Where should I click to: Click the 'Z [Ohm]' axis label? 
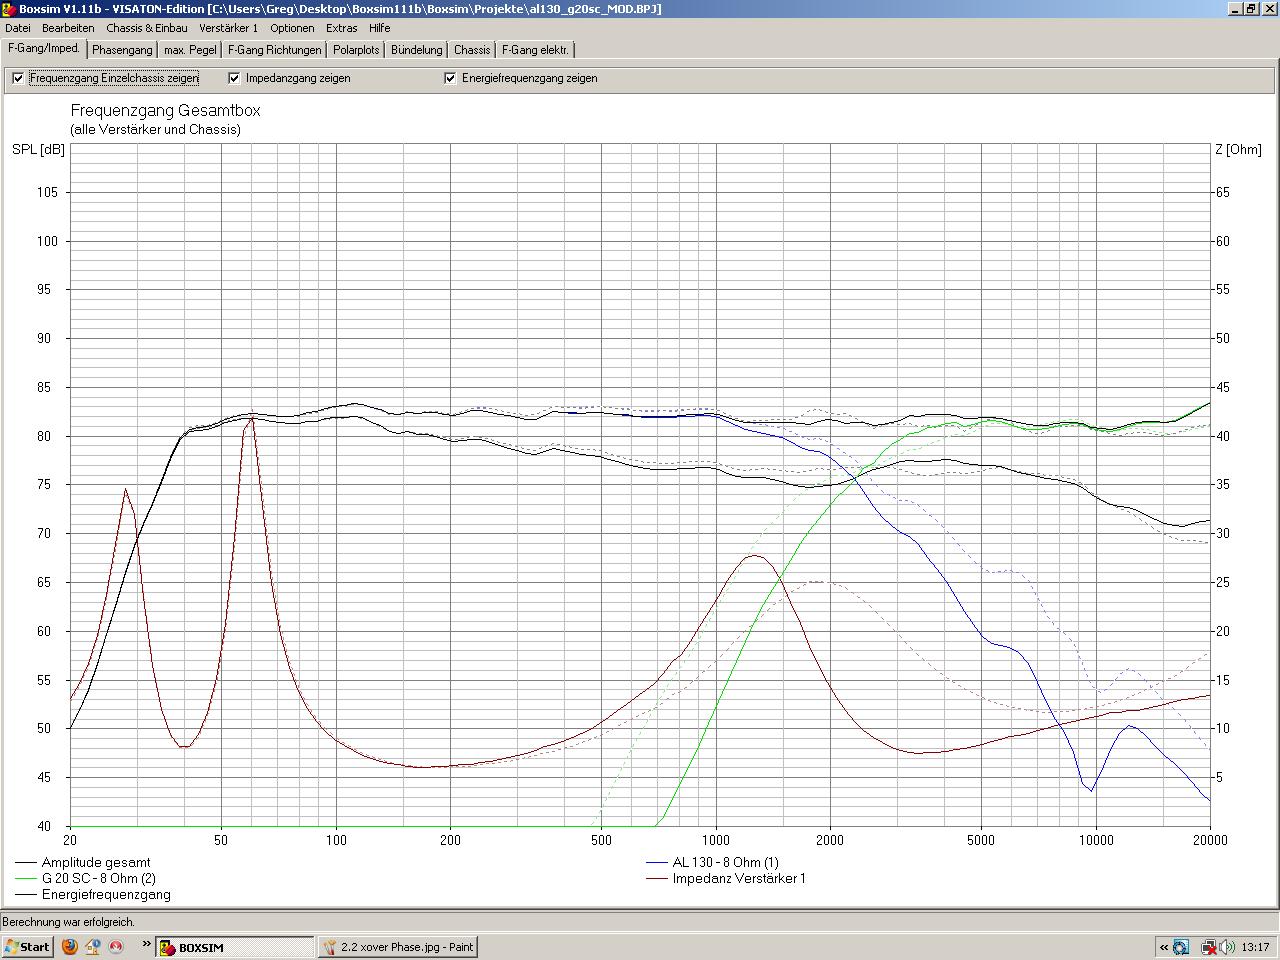tap(1238, 149)
